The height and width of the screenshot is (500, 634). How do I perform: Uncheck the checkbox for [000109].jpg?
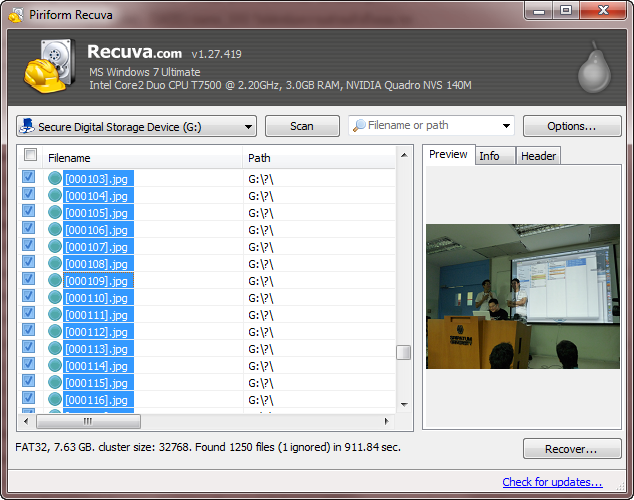pos(28,278)
